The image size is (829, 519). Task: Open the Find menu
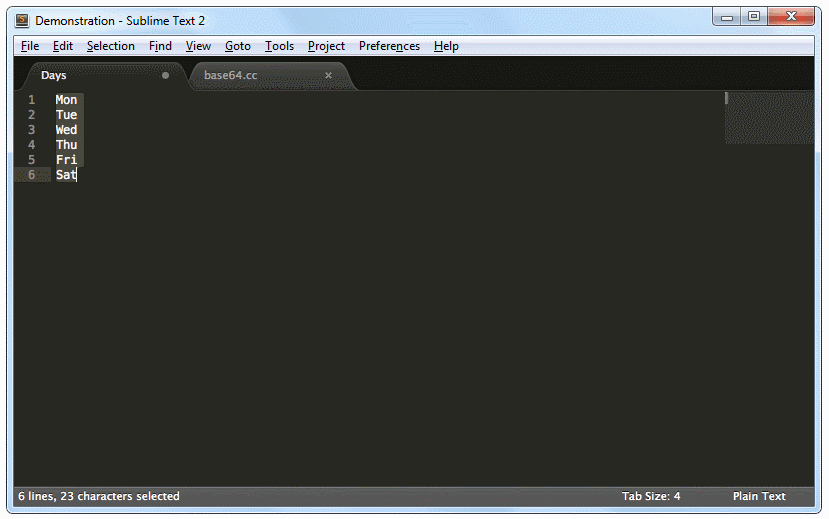[160, 46]
